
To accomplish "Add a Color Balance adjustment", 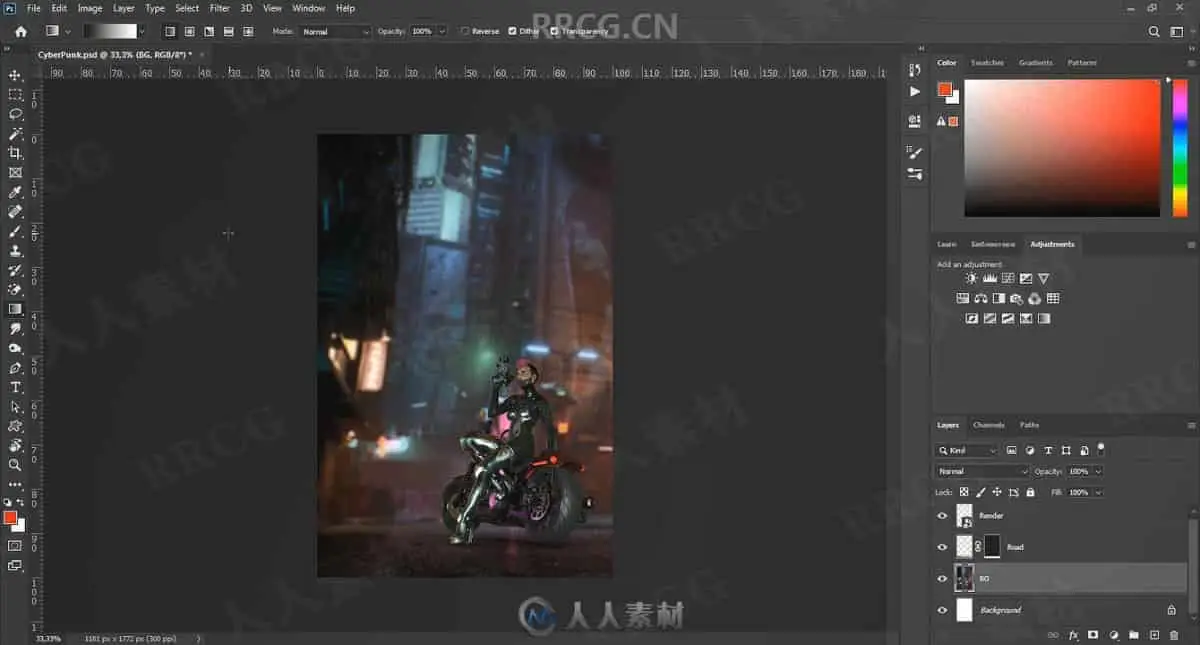I will pos(981,298).
